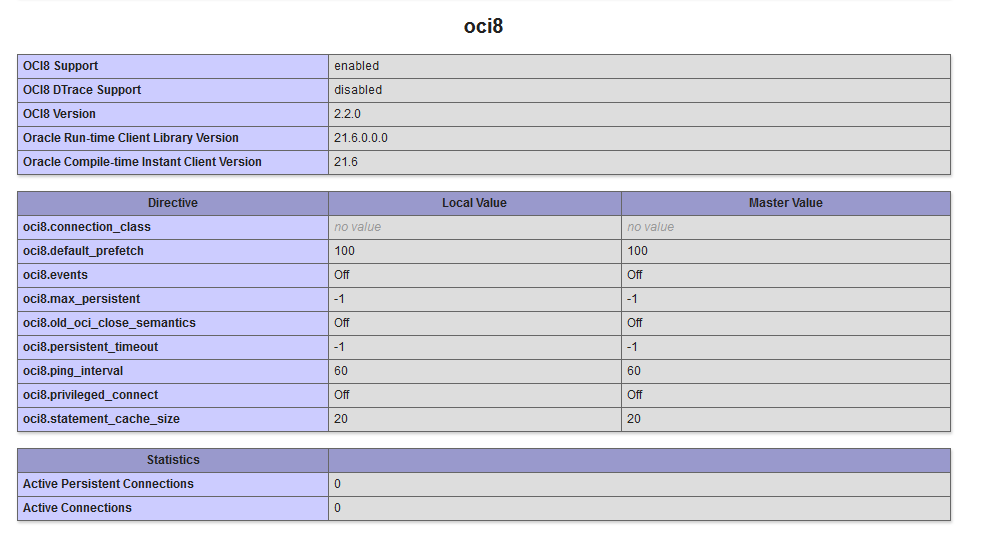Click the 'enabled' value for OCI8 Support
The height and width of the screenshot is (535, 986).
pyautogui.click(x=357, y=66)
